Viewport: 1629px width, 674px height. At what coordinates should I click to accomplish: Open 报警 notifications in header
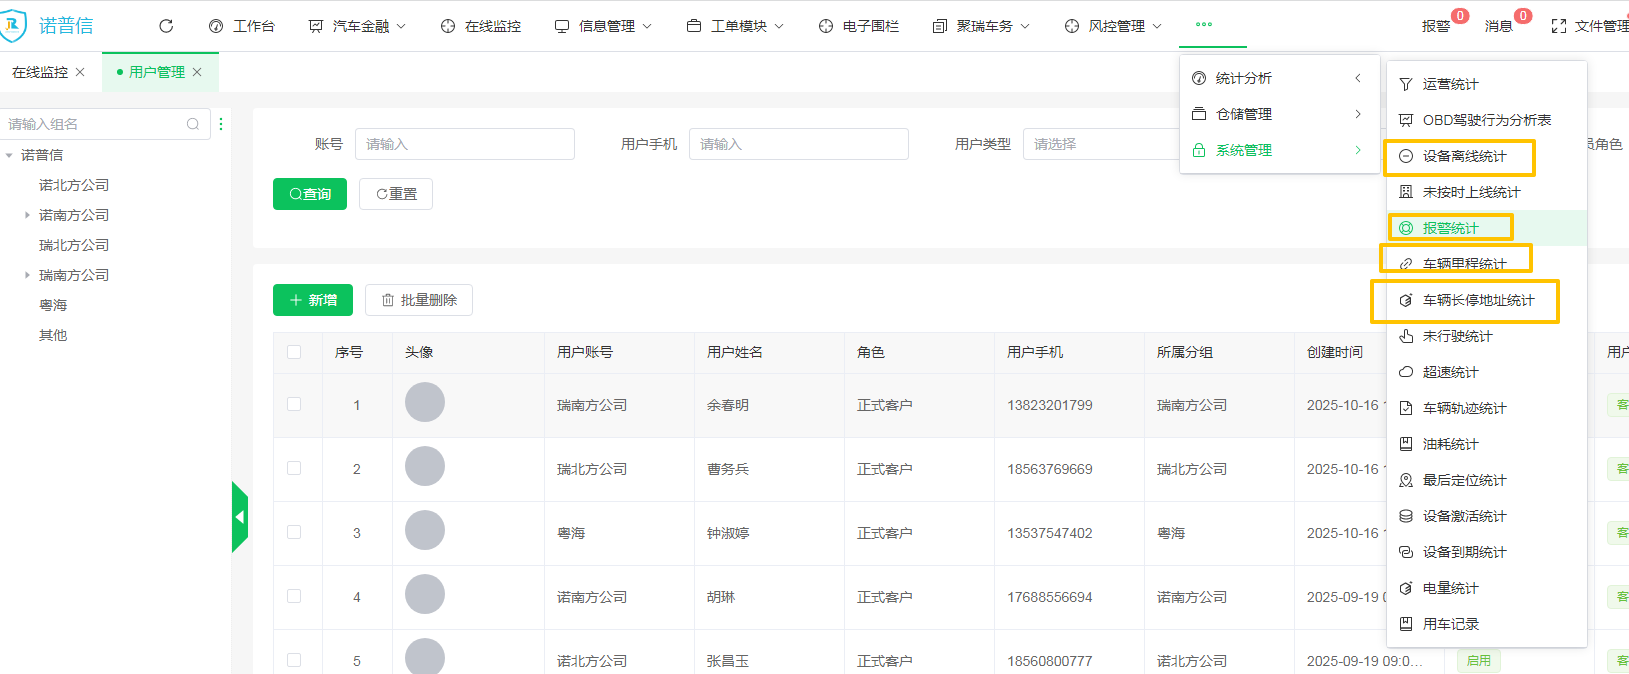pos(1436,26)
